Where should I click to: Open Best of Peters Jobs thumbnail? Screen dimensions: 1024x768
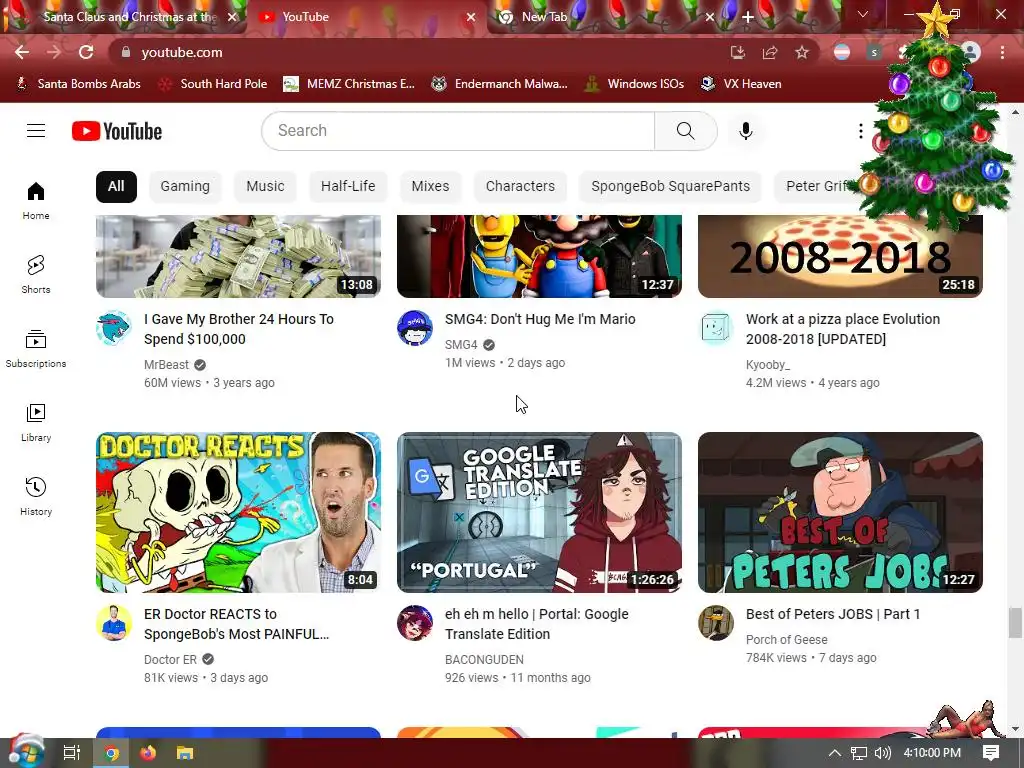(840, 512)
